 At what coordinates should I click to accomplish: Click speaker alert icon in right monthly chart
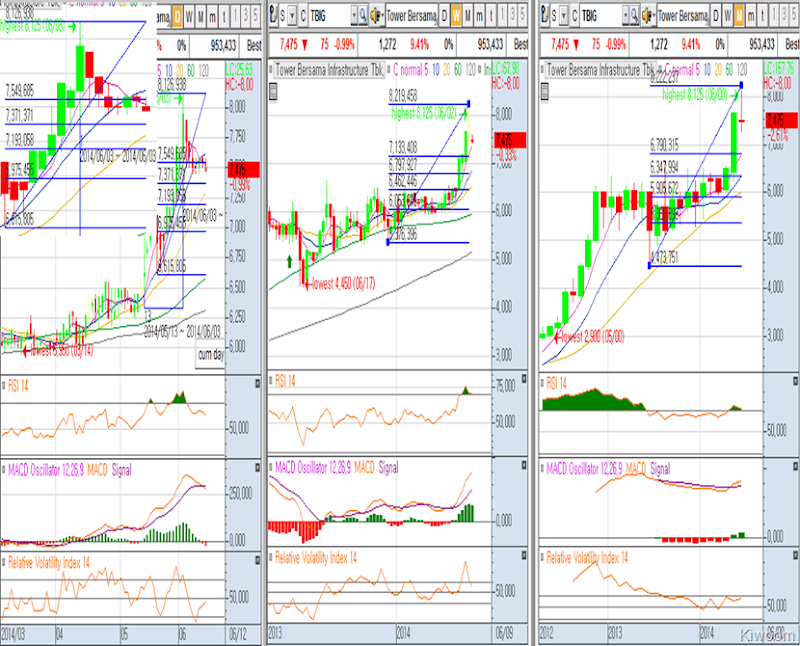pyautogui.click(x=648, y=16)
